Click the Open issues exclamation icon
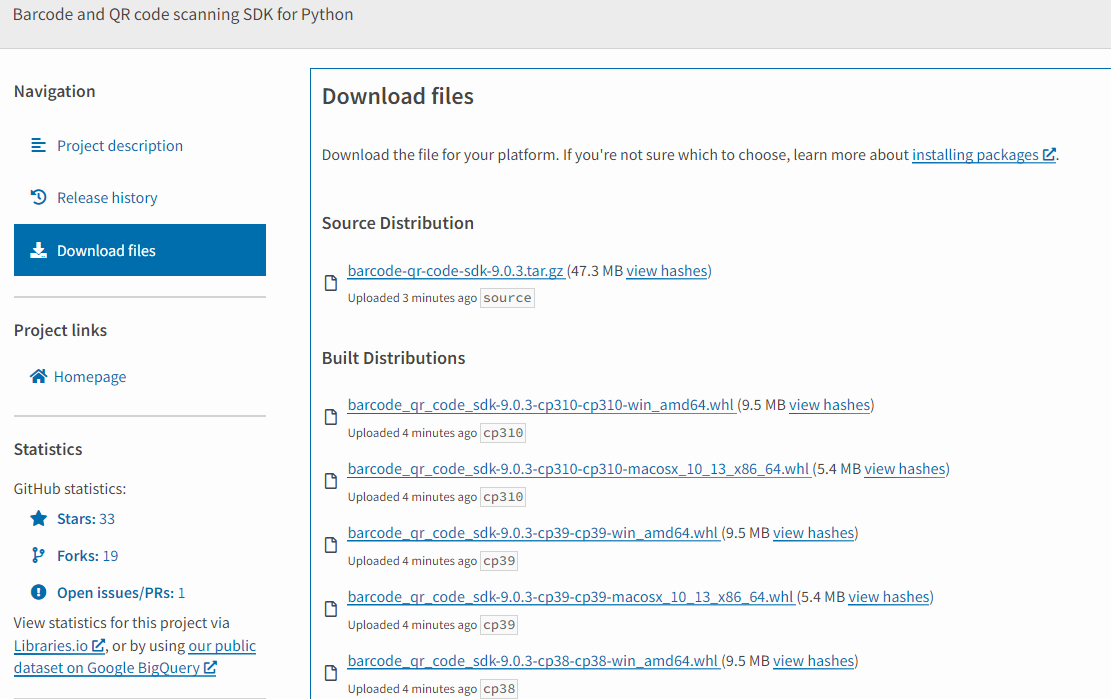This screenshot has width=1111, height=699. 39,593
